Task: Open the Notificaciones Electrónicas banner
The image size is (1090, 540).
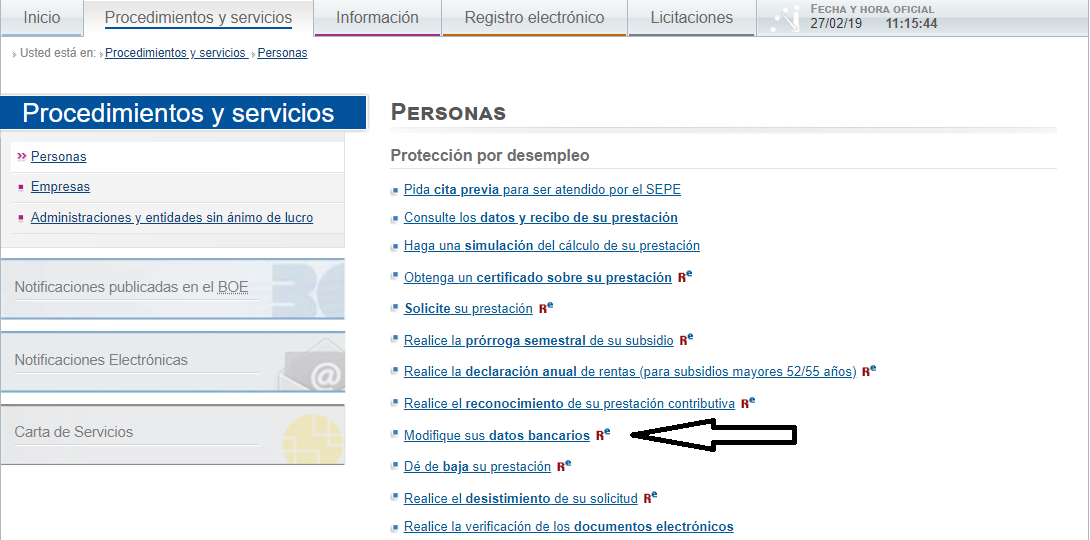Action: click(172, 361)
